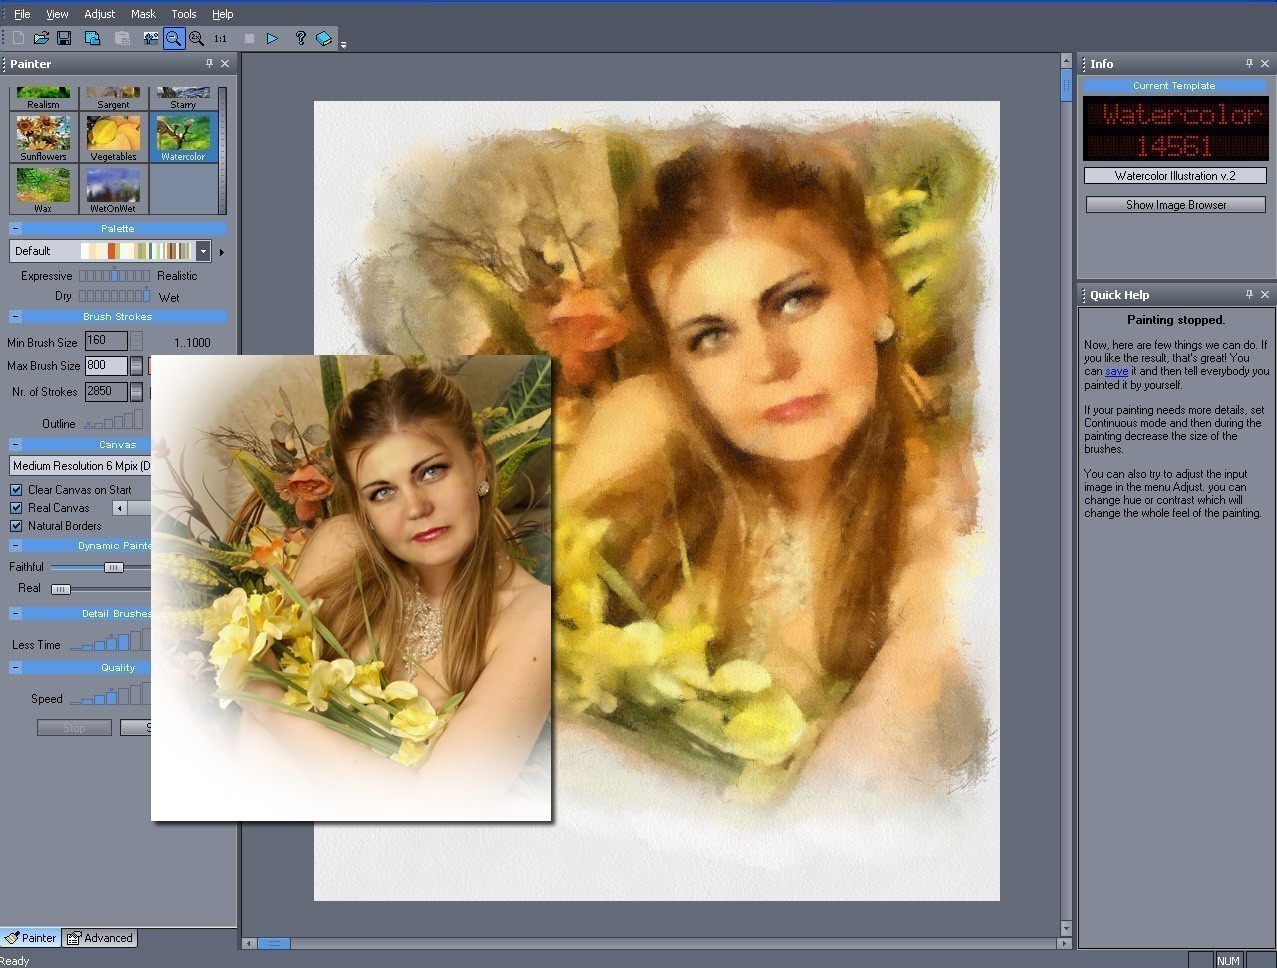The image size is (1277, 968).
Task: Toggle the Real Canvas checkbox
Action: pyautogui.click(x=16, y=508)
